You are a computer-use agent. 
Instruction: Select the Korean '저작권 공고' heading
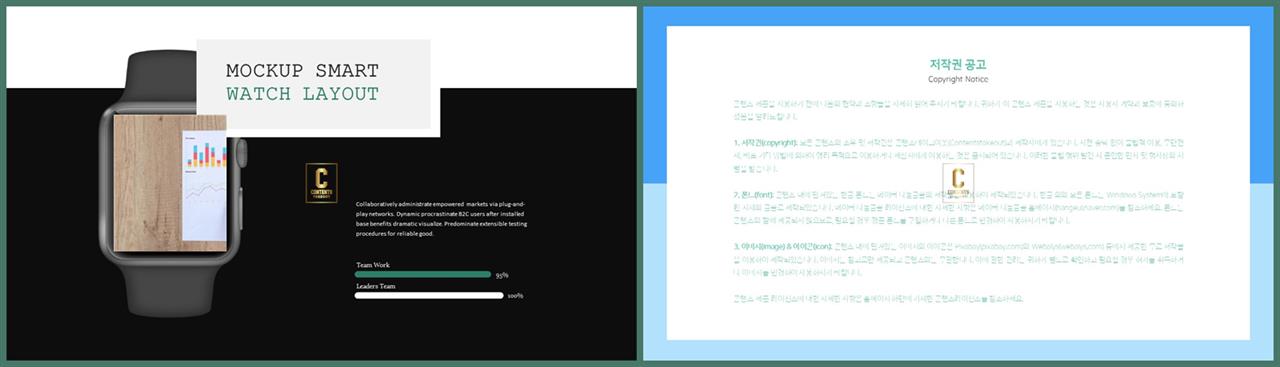coord(958,64)
